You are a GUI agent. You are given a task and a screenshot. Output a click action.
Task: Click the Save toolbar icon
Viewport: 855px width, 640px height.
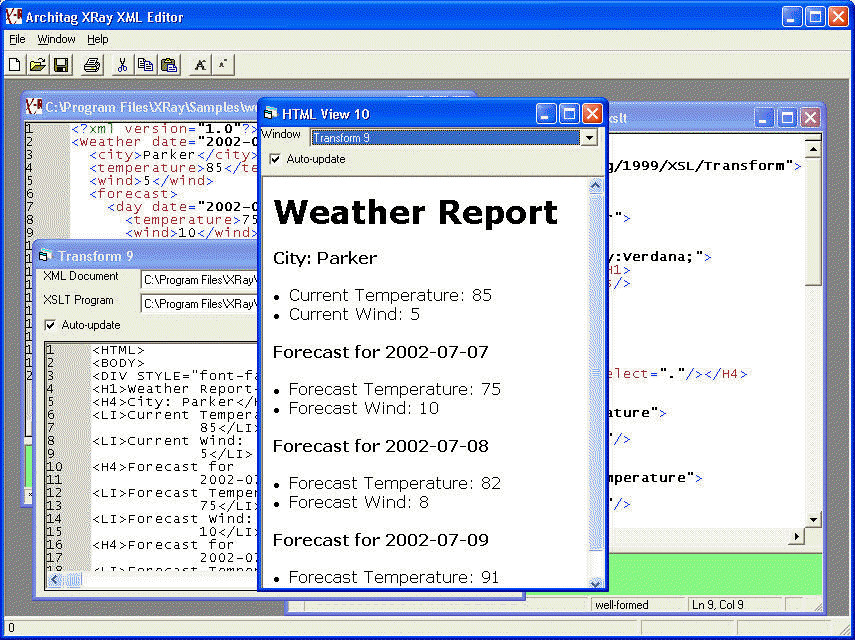click(x=61, y=65)
